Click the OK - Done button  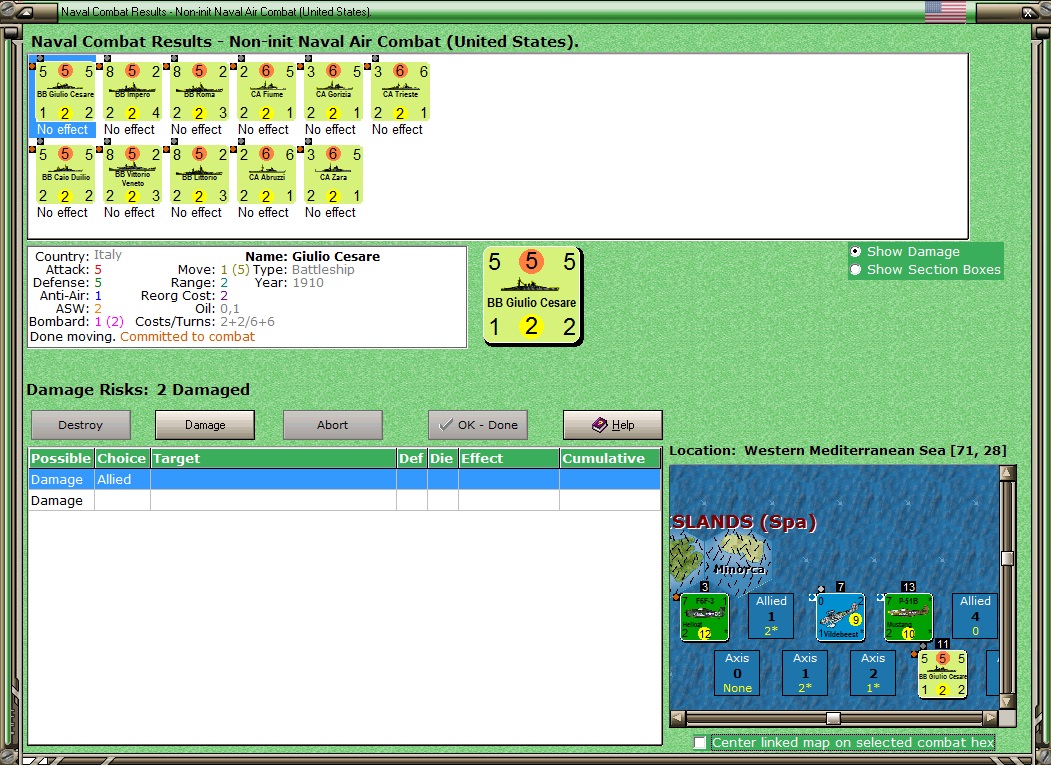(478, 425)
